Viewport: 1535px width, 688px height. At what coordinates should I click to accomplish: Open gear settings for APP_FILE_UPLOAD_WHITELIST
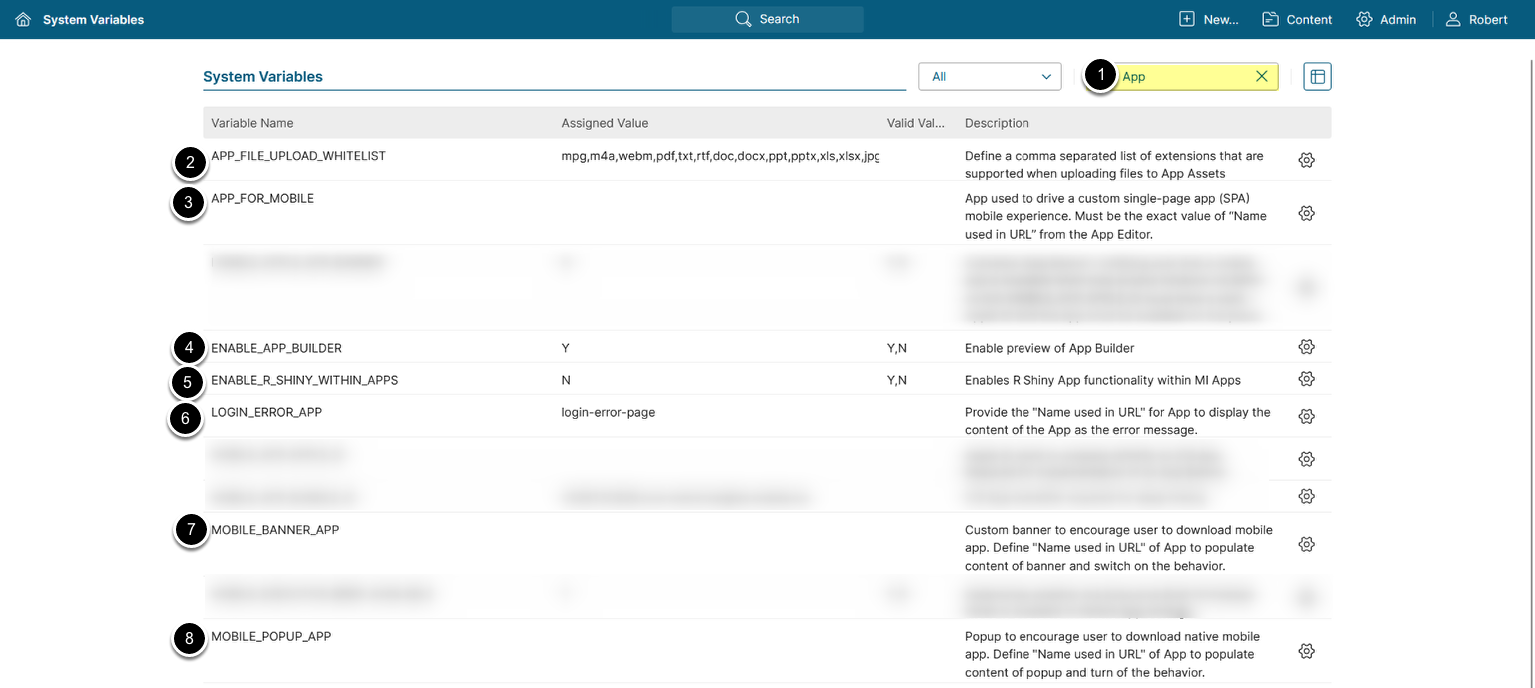(x=1306, y=160)
